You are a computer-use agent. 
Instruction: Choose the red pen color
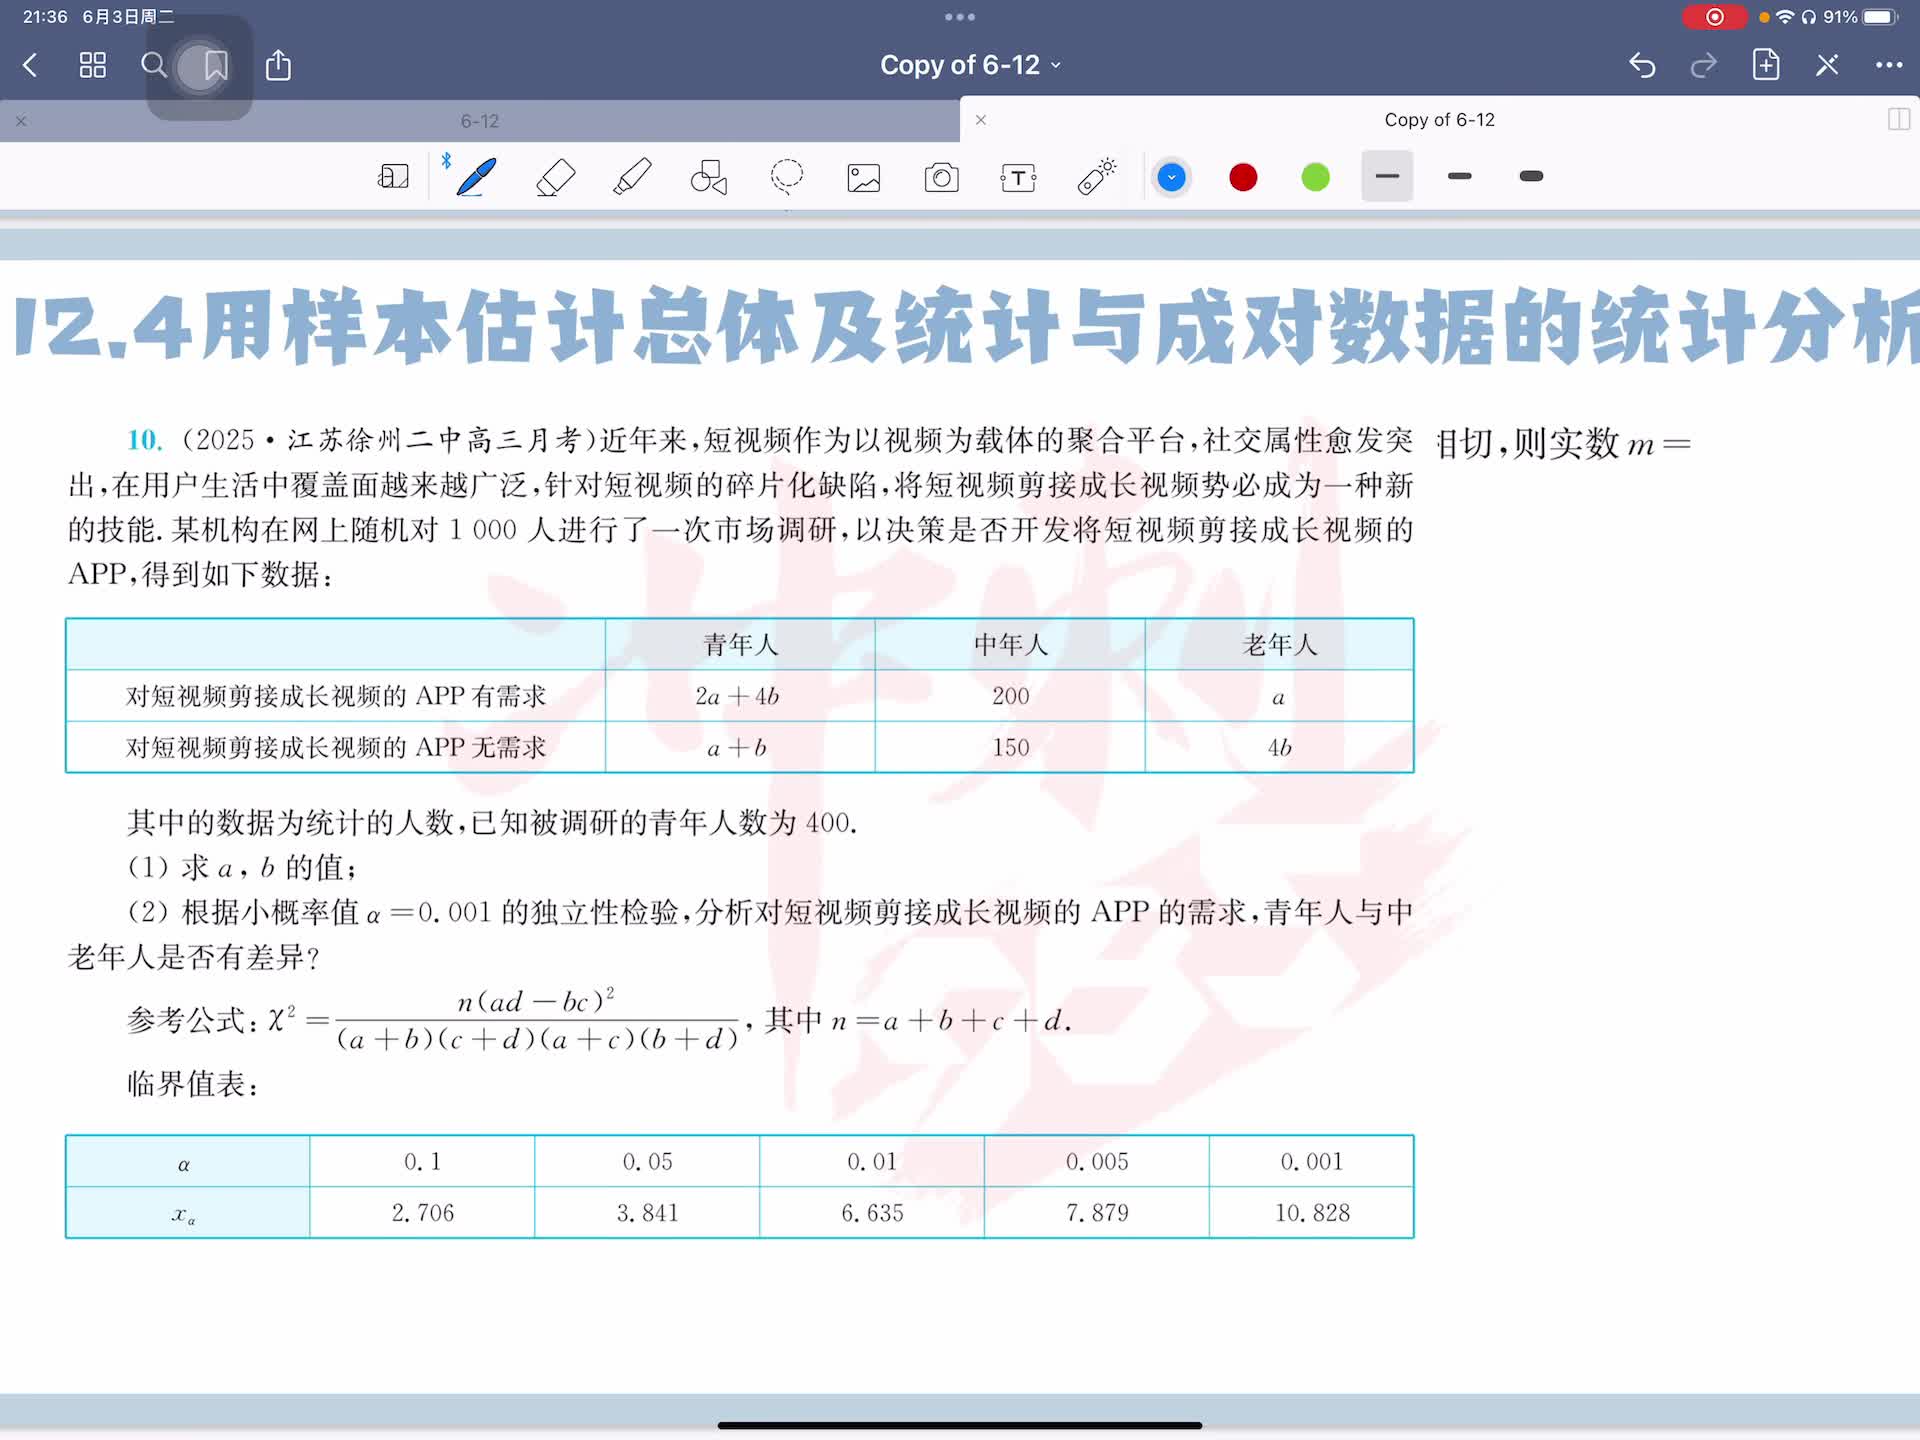1243,178
